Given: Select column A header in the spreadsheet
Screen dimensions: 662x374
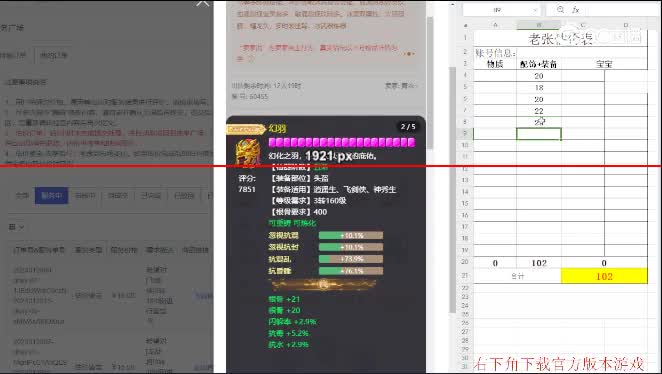Looking at the screenshot, I should (x=495, y=25).
